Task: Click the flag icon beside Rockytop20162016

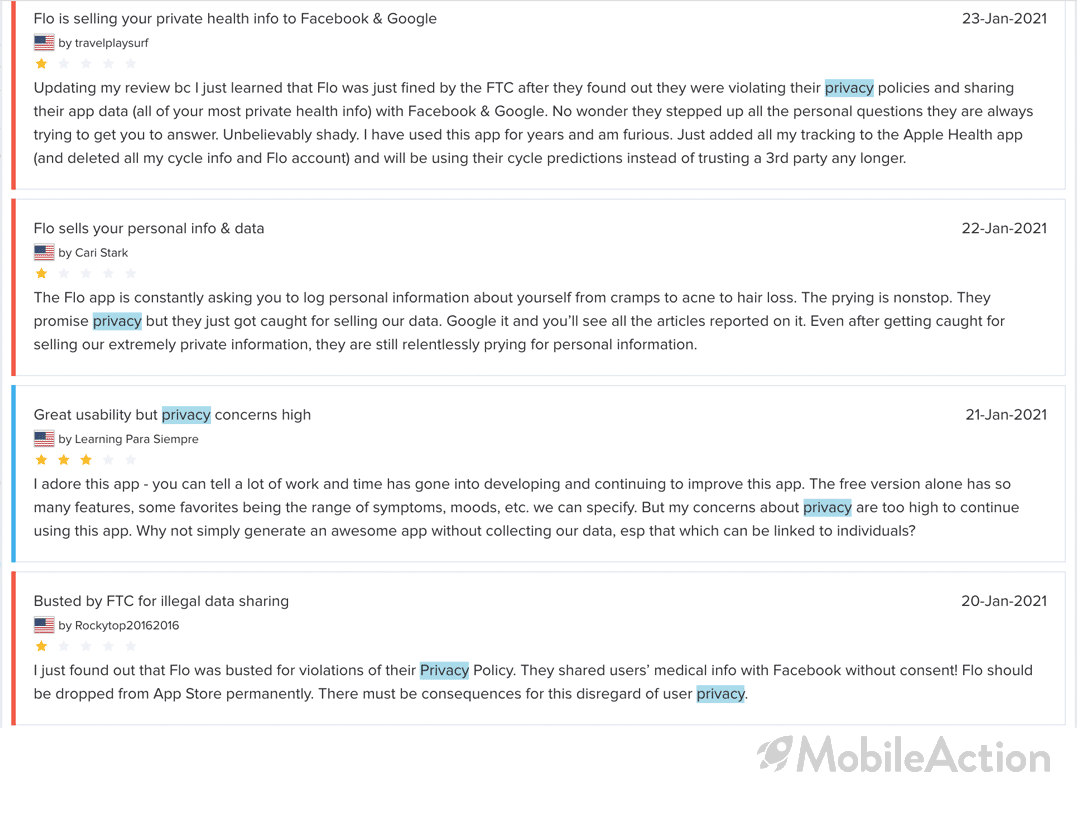Action: (x=44, y=625)
